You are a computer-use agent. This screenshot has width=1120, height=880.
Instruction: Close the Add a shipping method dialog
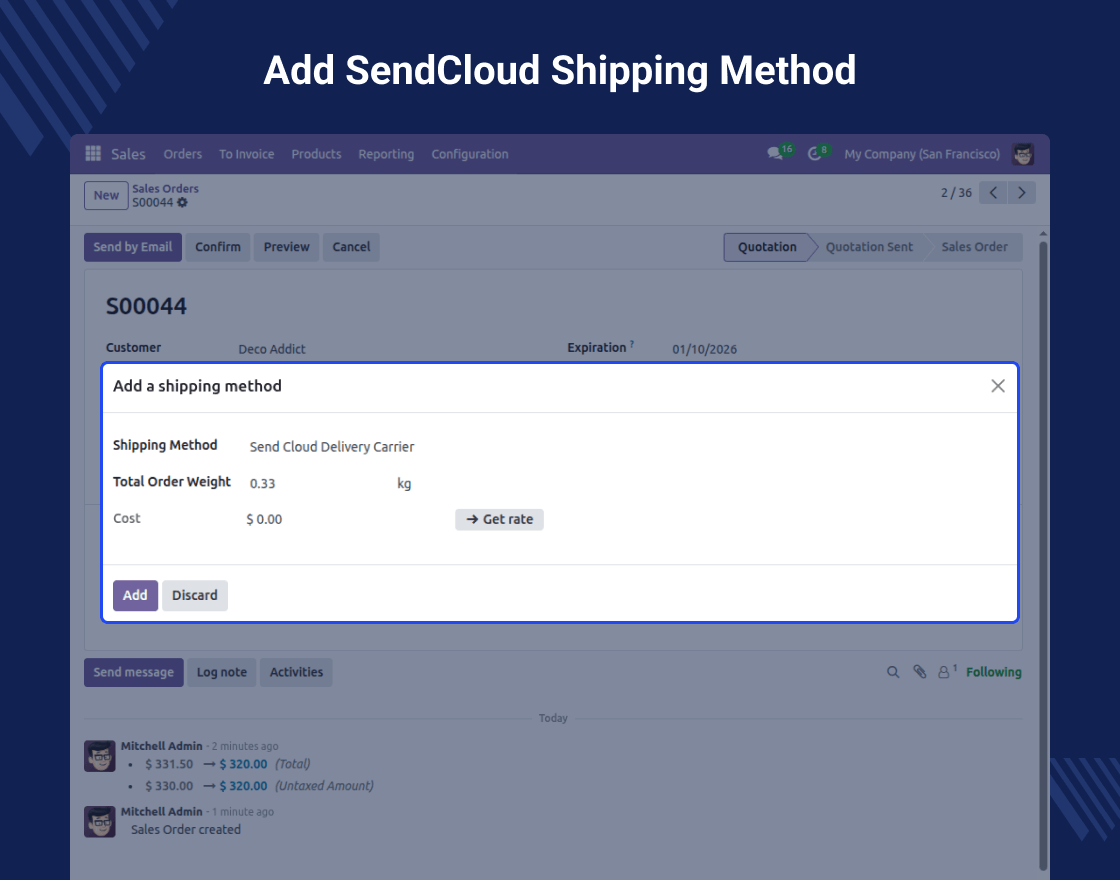[997, 386]
